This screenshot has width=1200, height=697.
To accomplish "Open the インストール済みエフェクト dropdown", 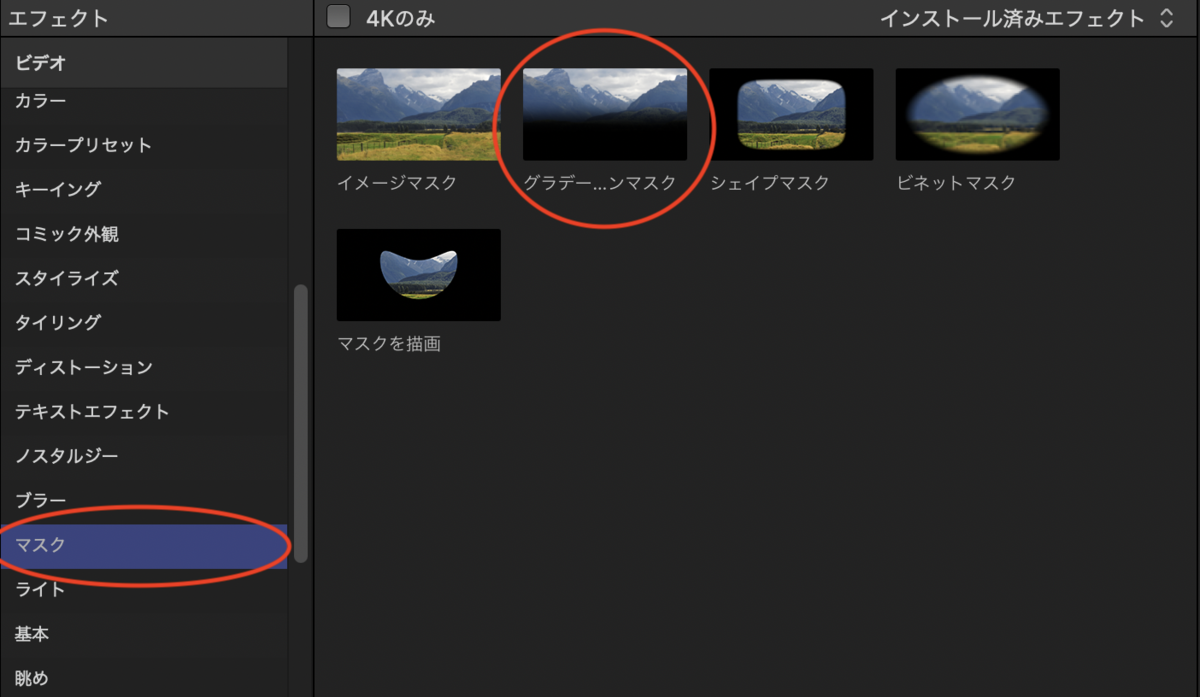I will tap(1029, 18).
